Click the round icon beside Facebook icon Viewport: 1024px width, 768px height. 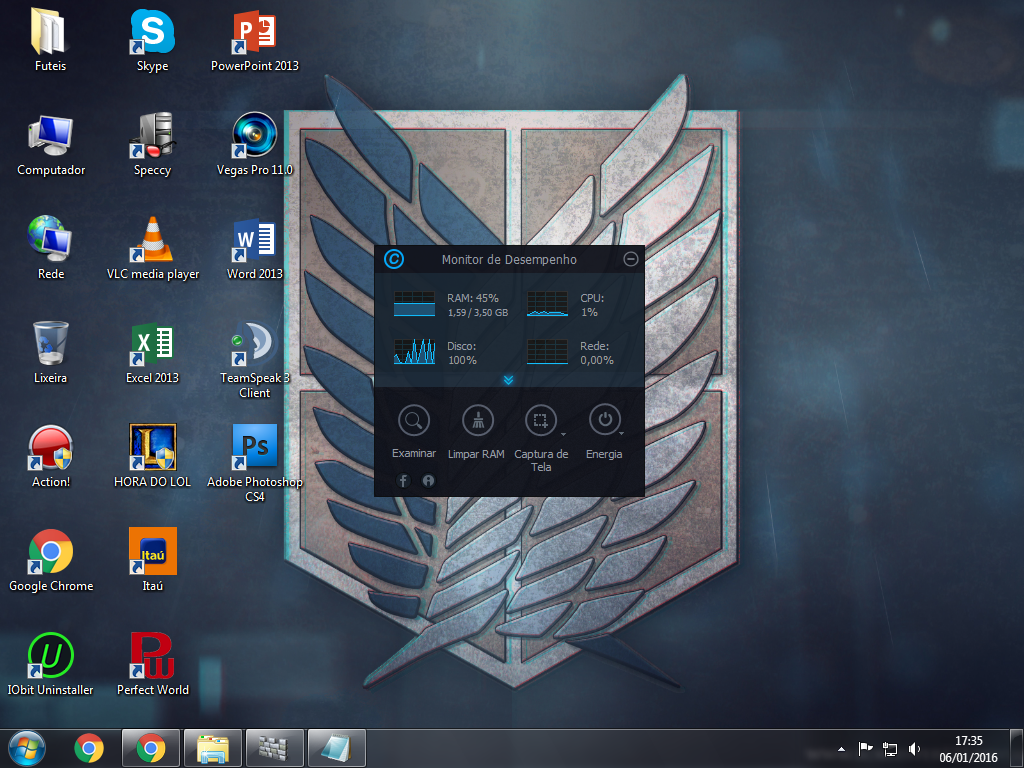[x=428, y=481]
